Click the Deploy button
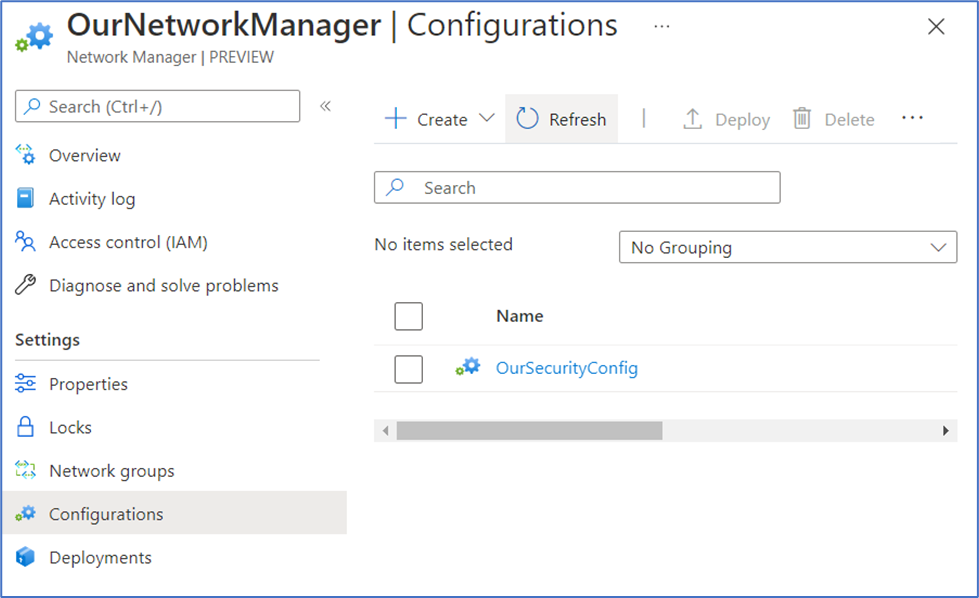The image size is (979, 598). coord(726,119)
